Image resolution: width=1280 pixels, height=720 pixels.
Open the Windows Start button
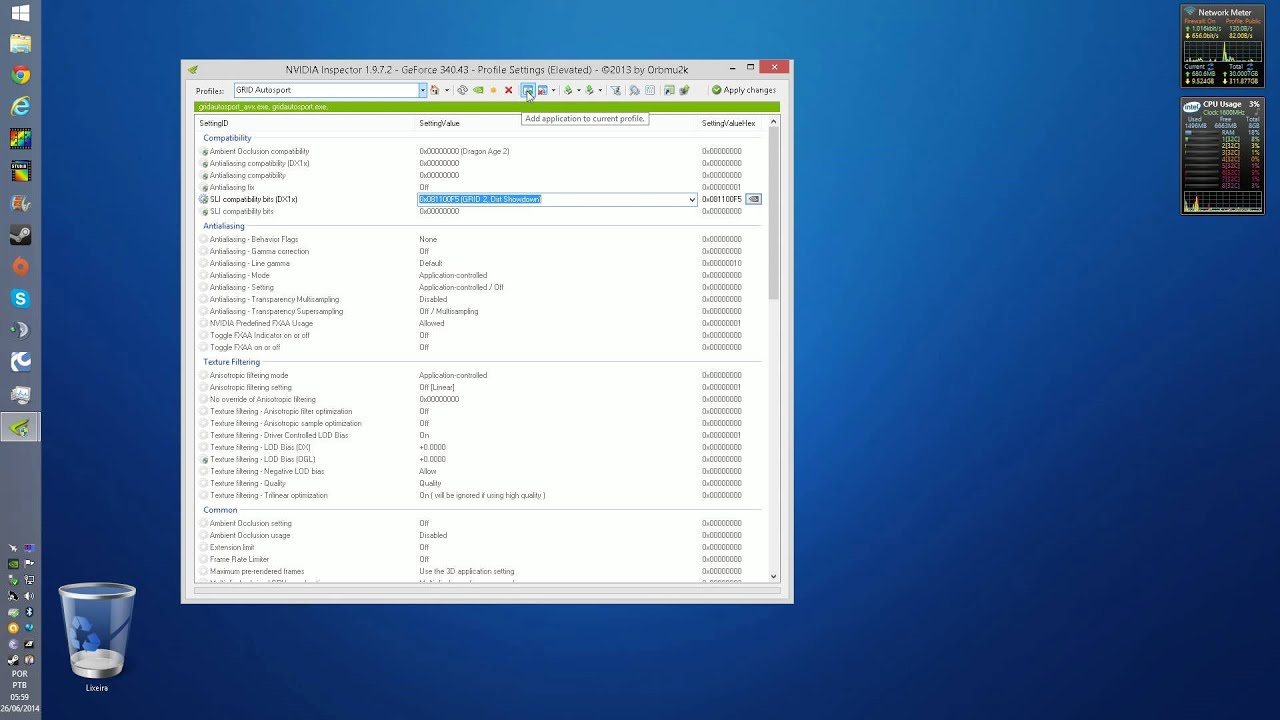point(20,14)
